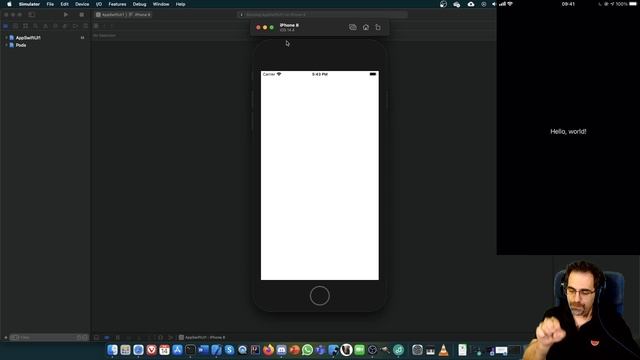Image resolution: width=640 pixels, height=360 pixels.
Task: Open the File menu
Action: [50, 4]
